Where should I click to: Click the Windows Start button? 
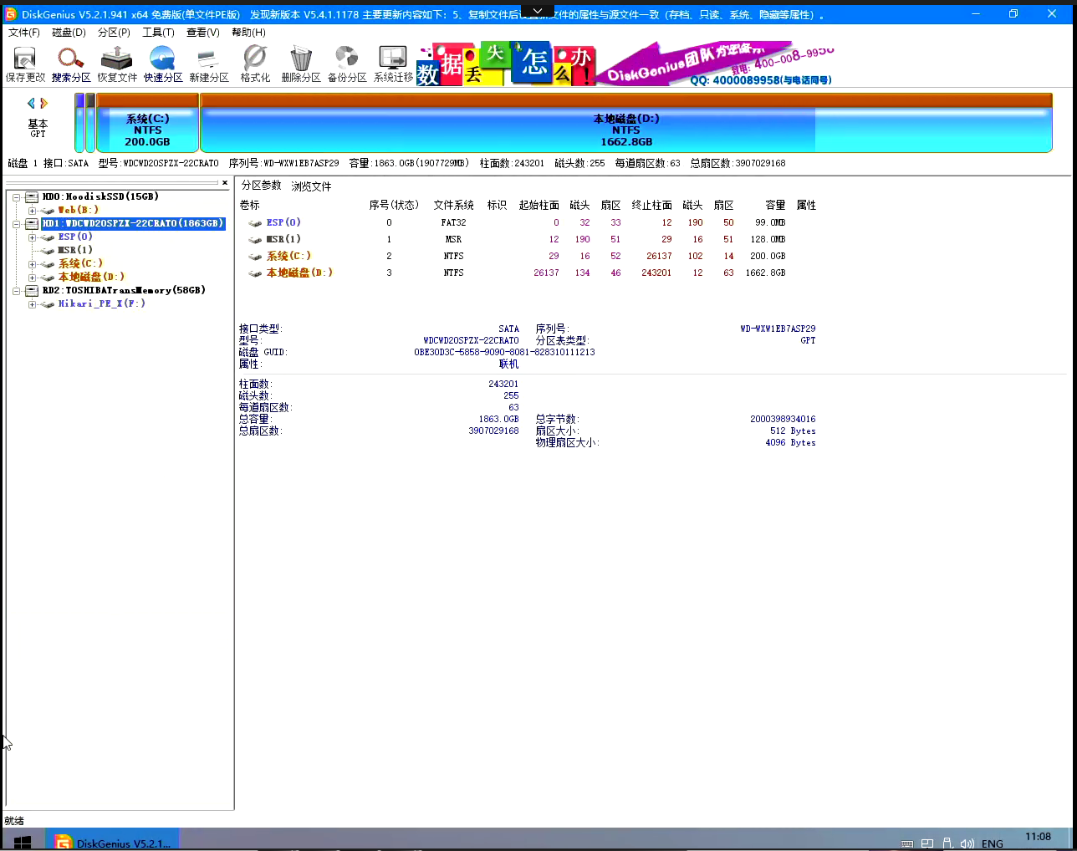pos(22,840)
